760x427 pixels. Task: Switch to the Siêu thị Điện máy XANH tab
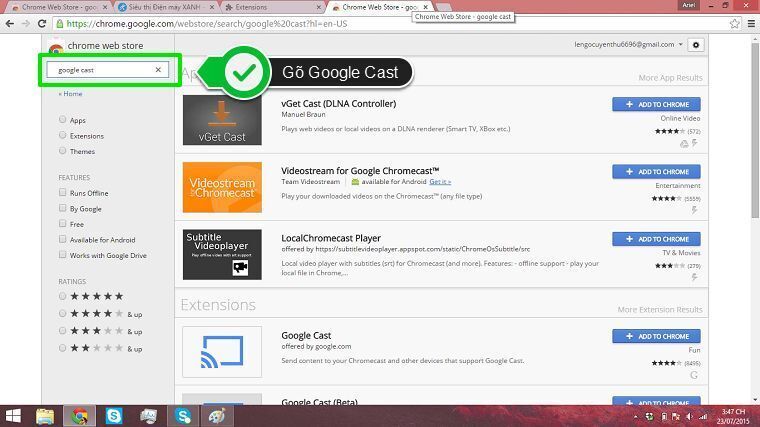pos(165,7)
